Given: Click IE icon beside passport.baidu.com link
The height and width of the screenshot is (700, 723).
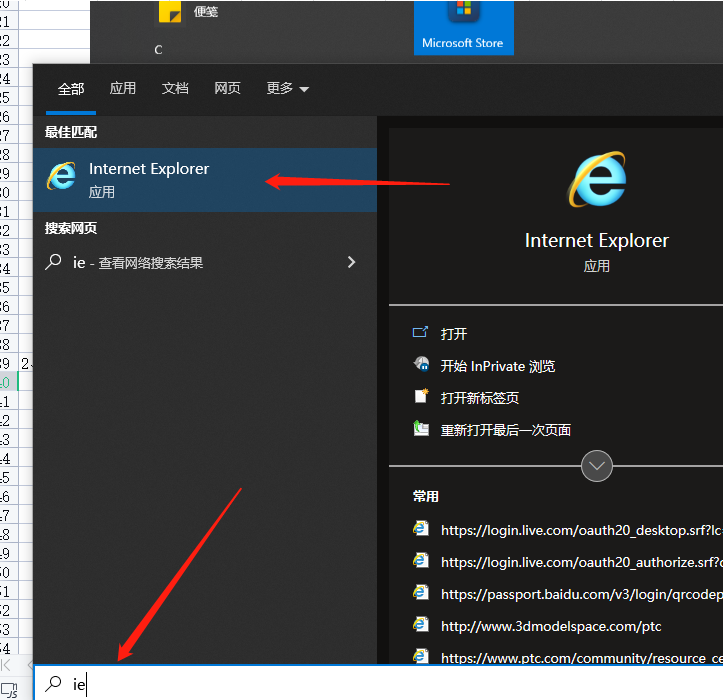Looking at the screenshot, I should (x=421, y=593).
